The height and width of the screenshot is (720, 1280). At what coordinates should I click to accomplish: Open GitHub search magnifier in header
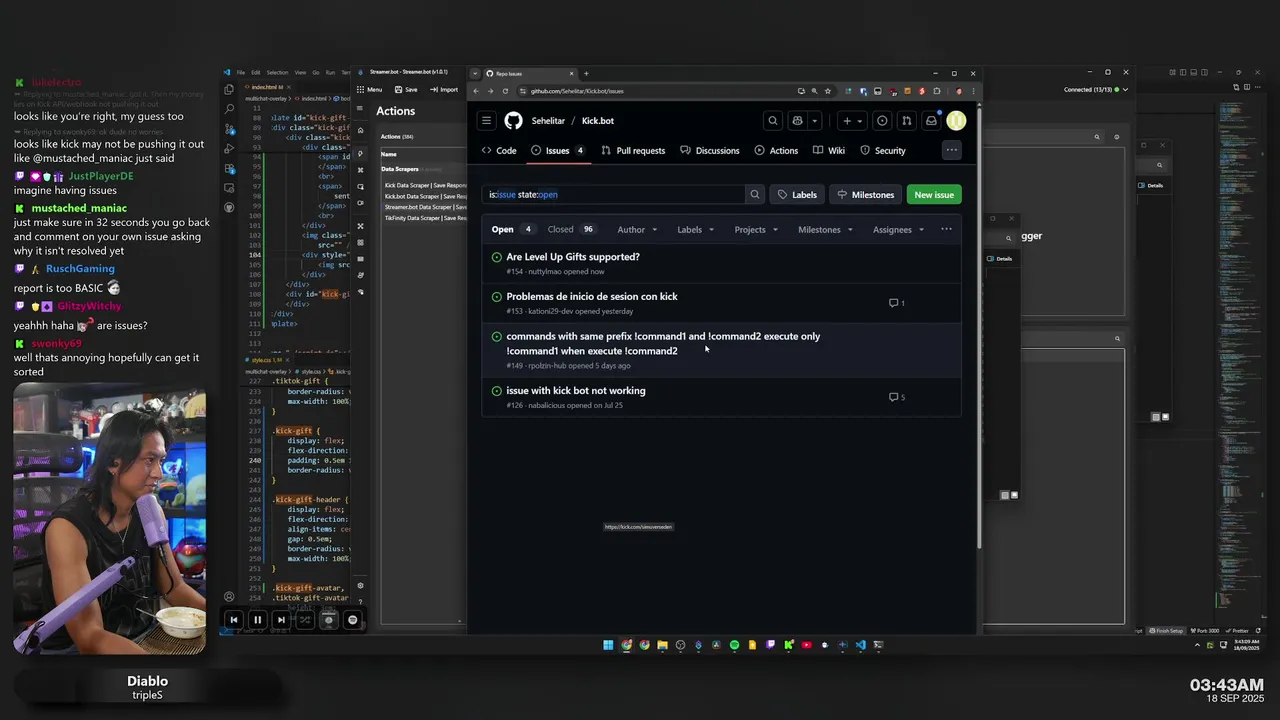(773, 121)
